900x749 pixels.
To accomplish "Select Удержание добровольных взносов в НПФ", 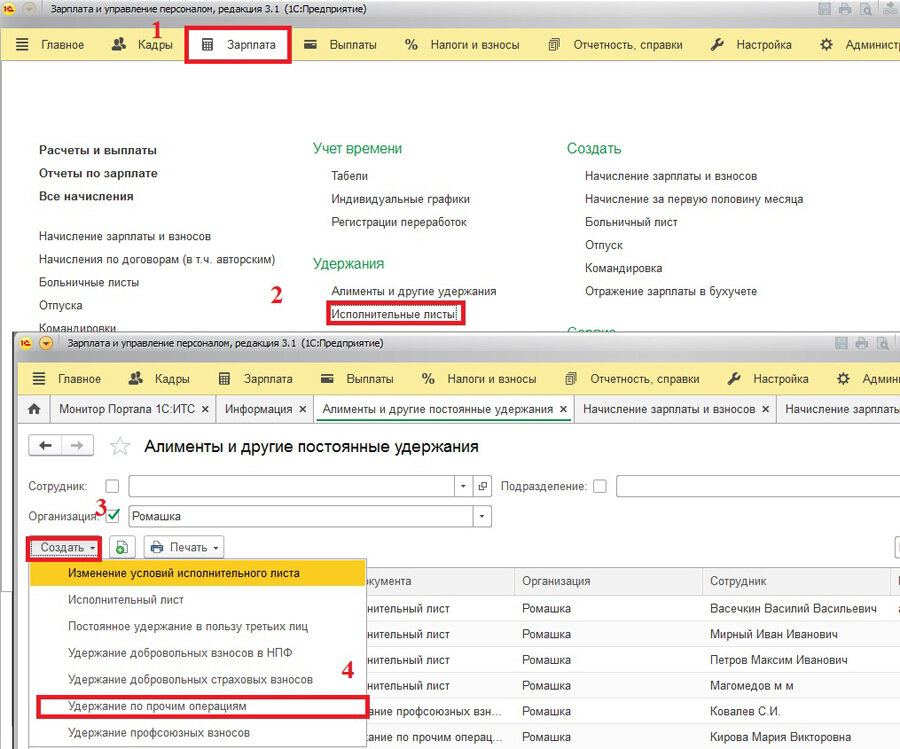I will tap(197, 653).
